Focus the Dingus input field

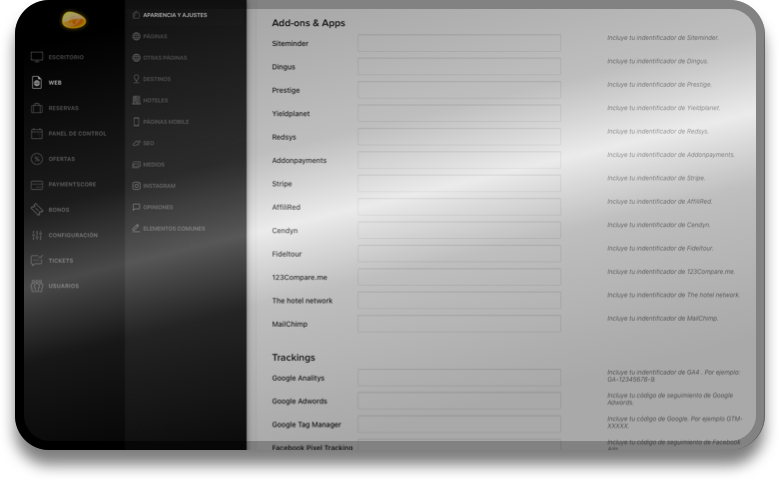point(459,67)
